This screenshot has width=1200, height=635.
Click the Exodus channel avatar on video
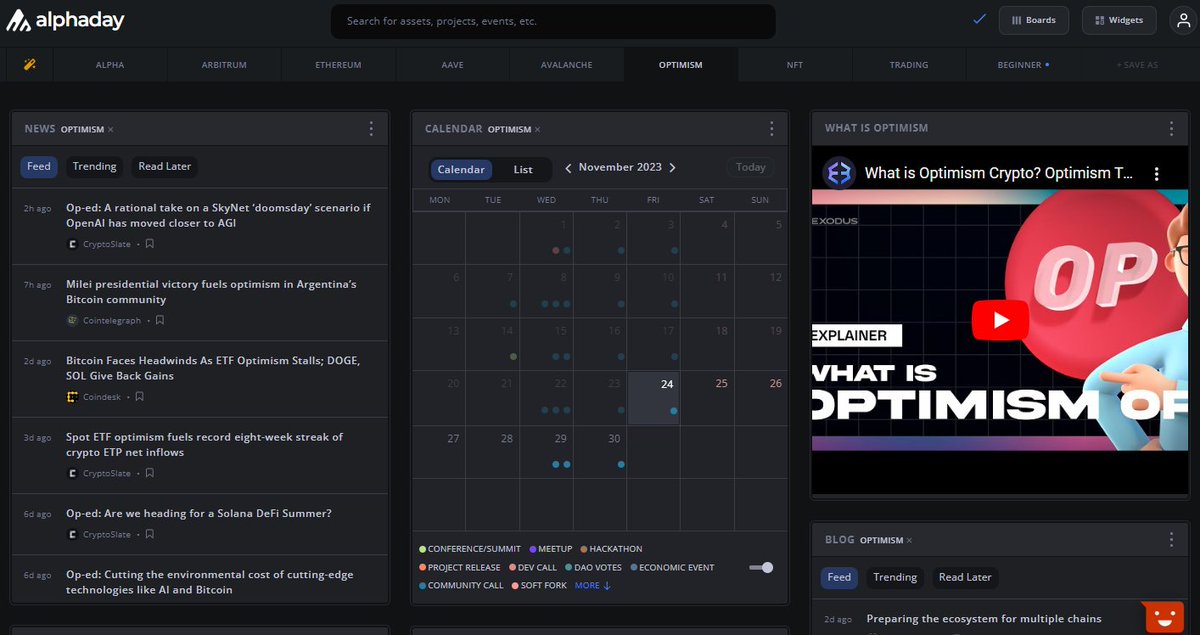[x=839, y=173]
